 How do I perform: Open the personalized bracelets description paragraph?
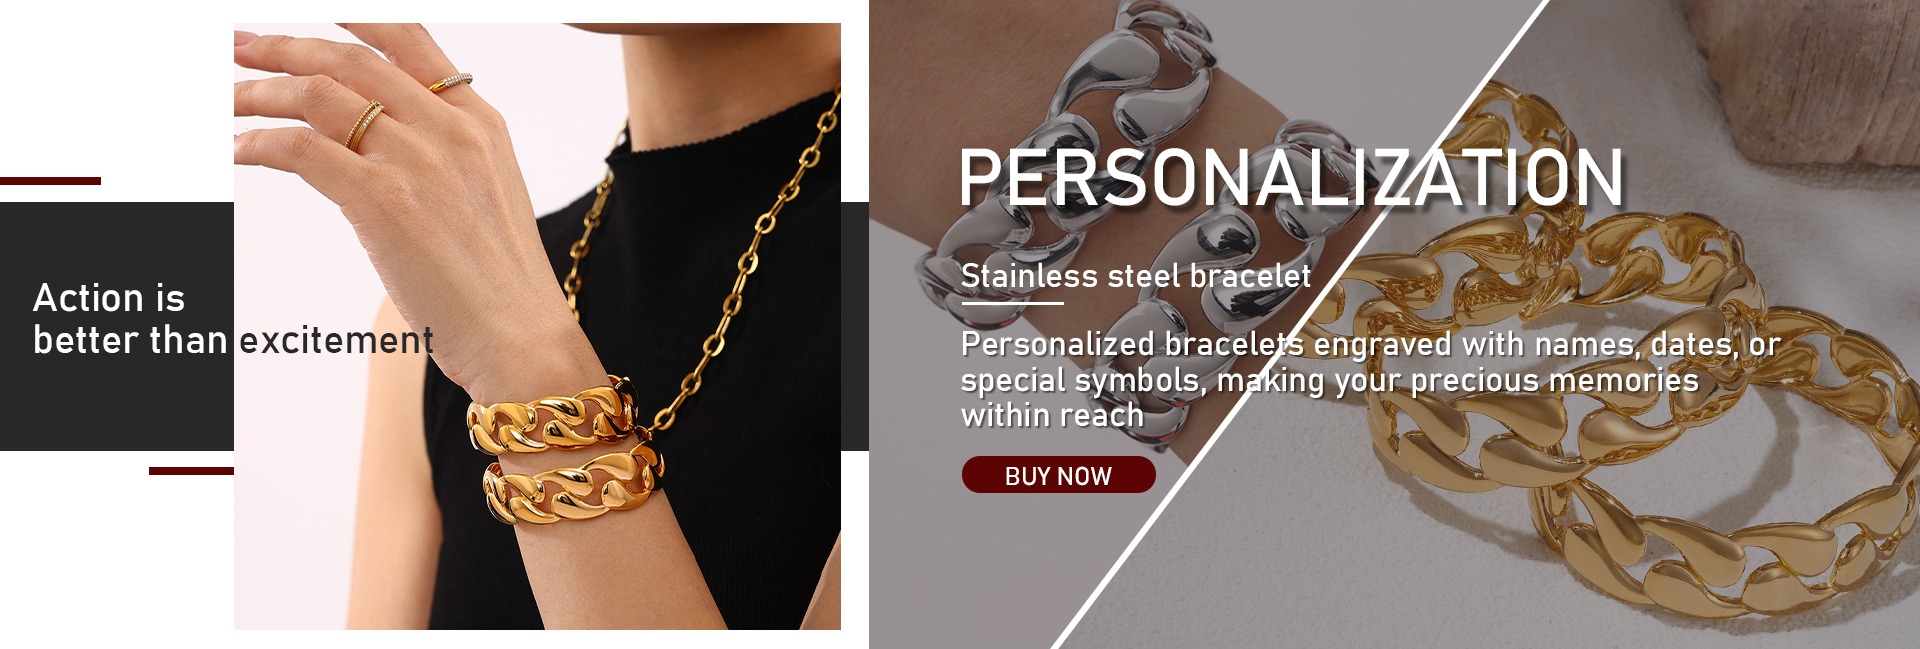click(x=1370, y=379)
